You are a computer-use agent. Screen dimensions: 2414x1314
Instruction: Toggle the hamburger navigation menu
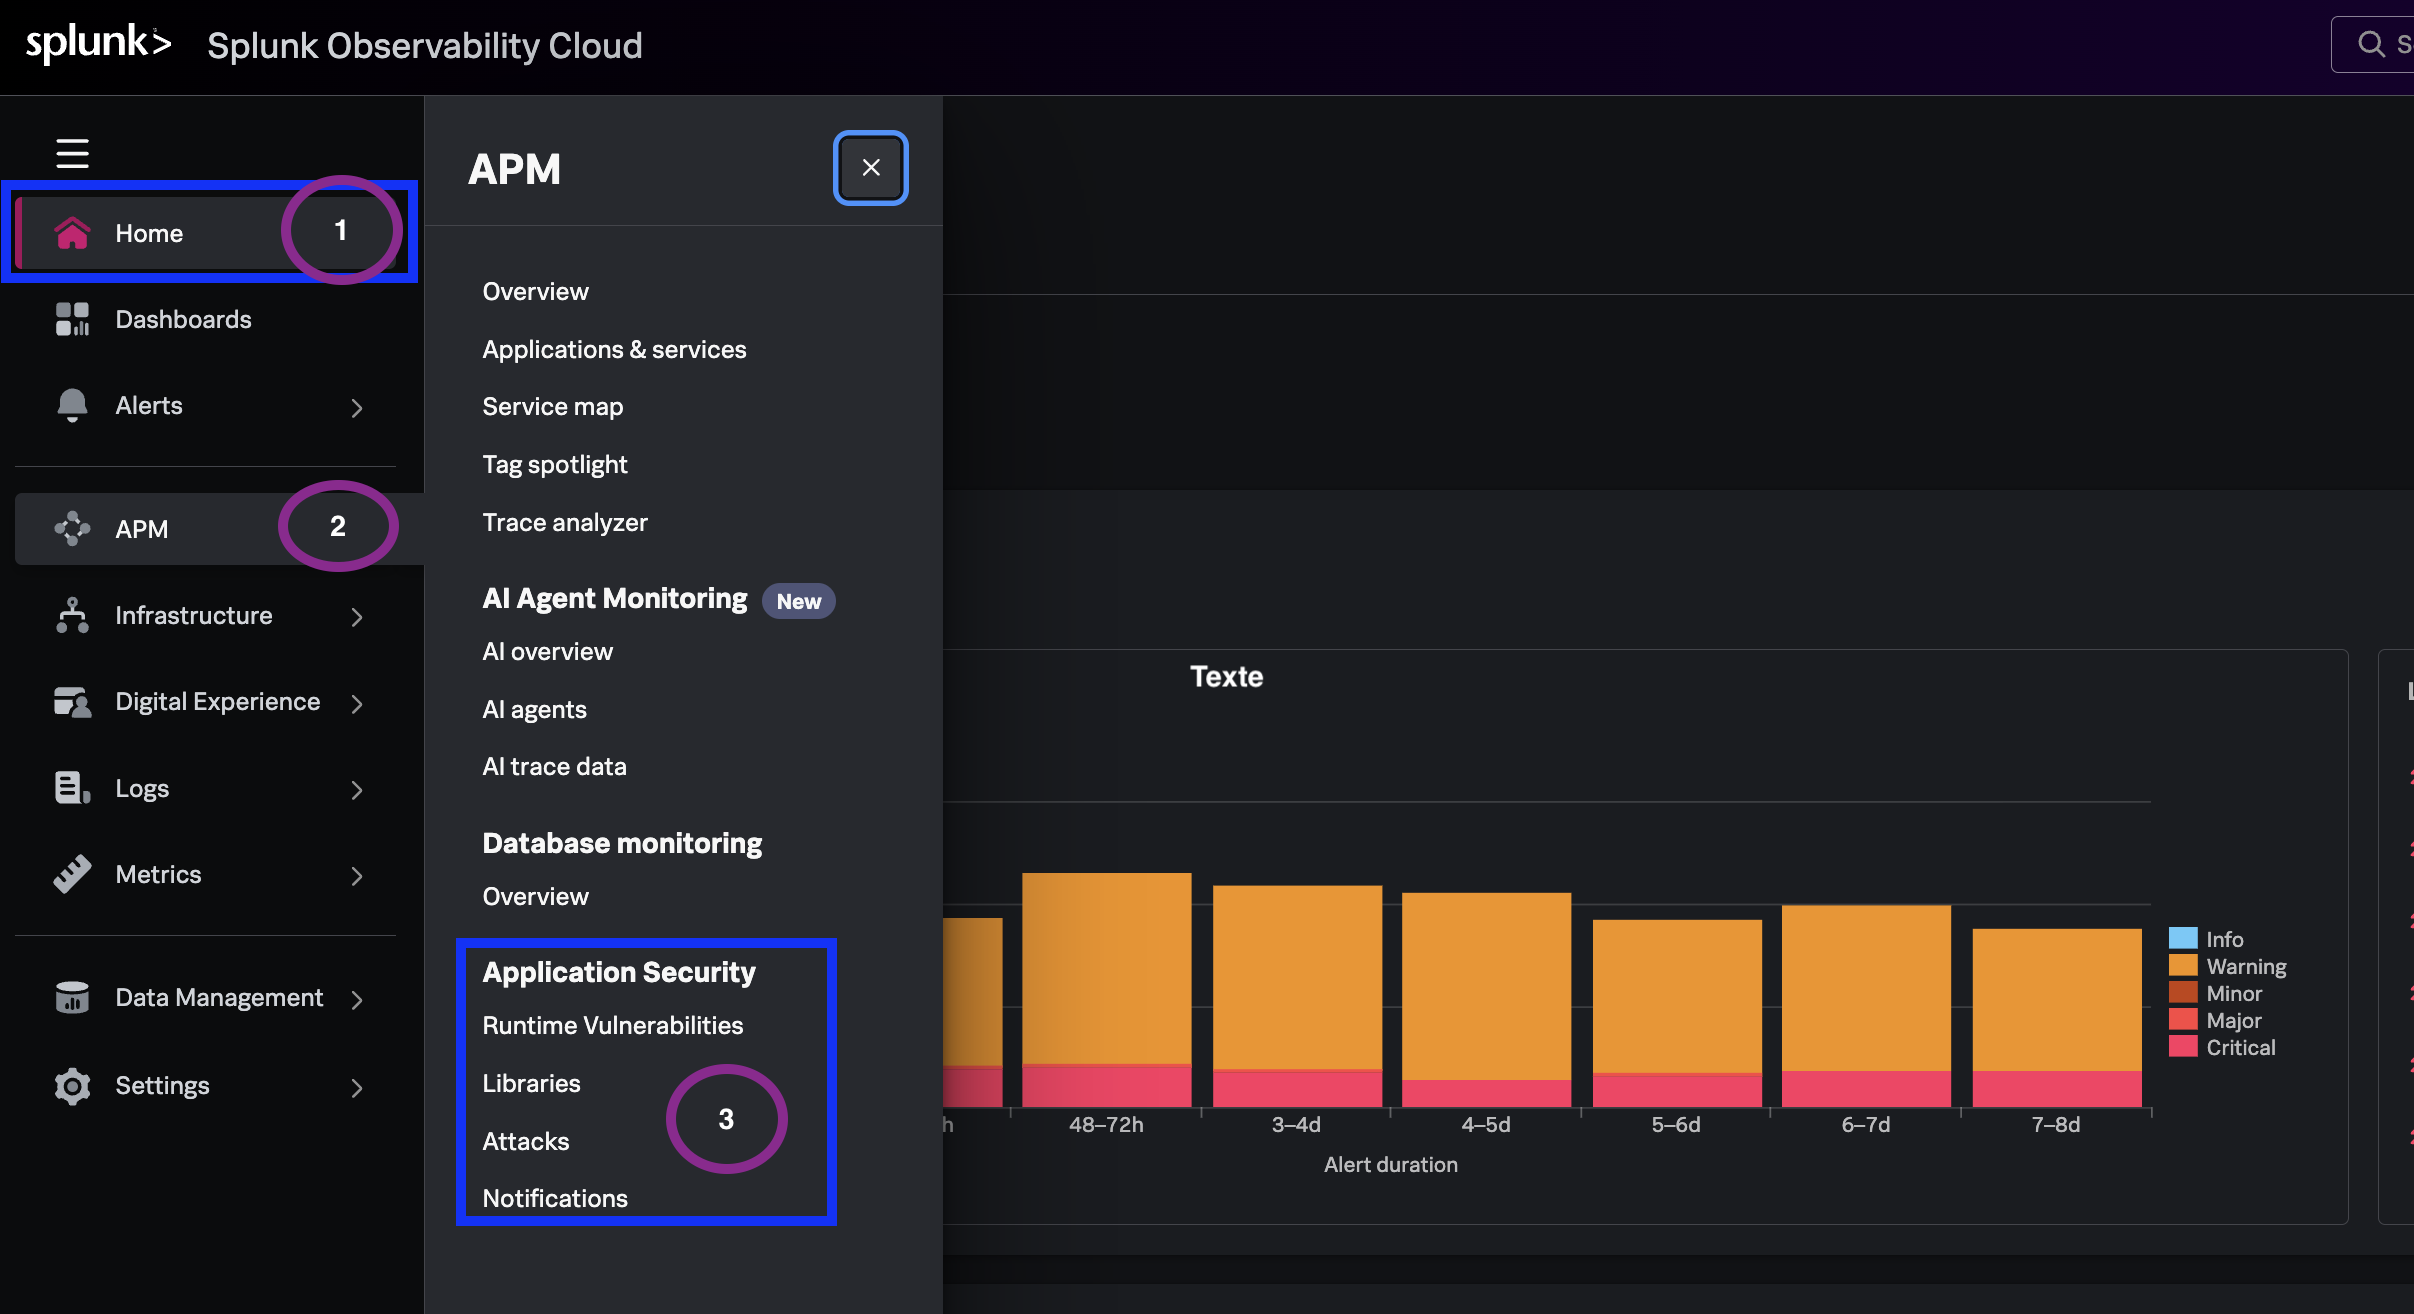pos(72,153)
